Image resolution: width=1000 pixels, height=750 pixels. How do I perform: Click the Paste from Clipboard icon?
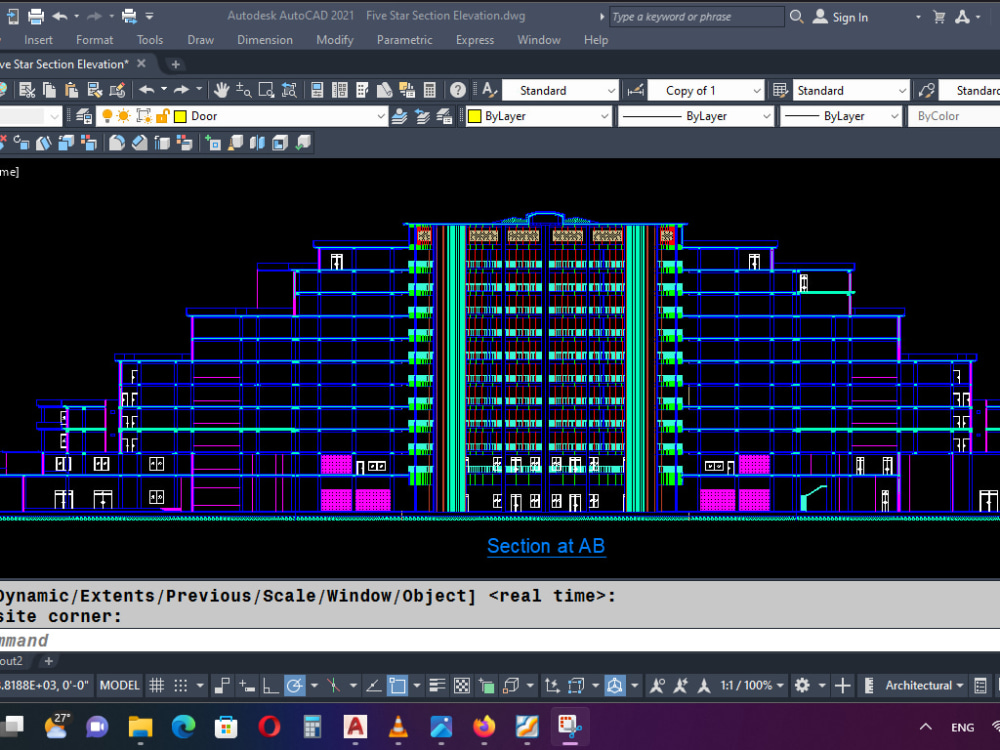71,90
